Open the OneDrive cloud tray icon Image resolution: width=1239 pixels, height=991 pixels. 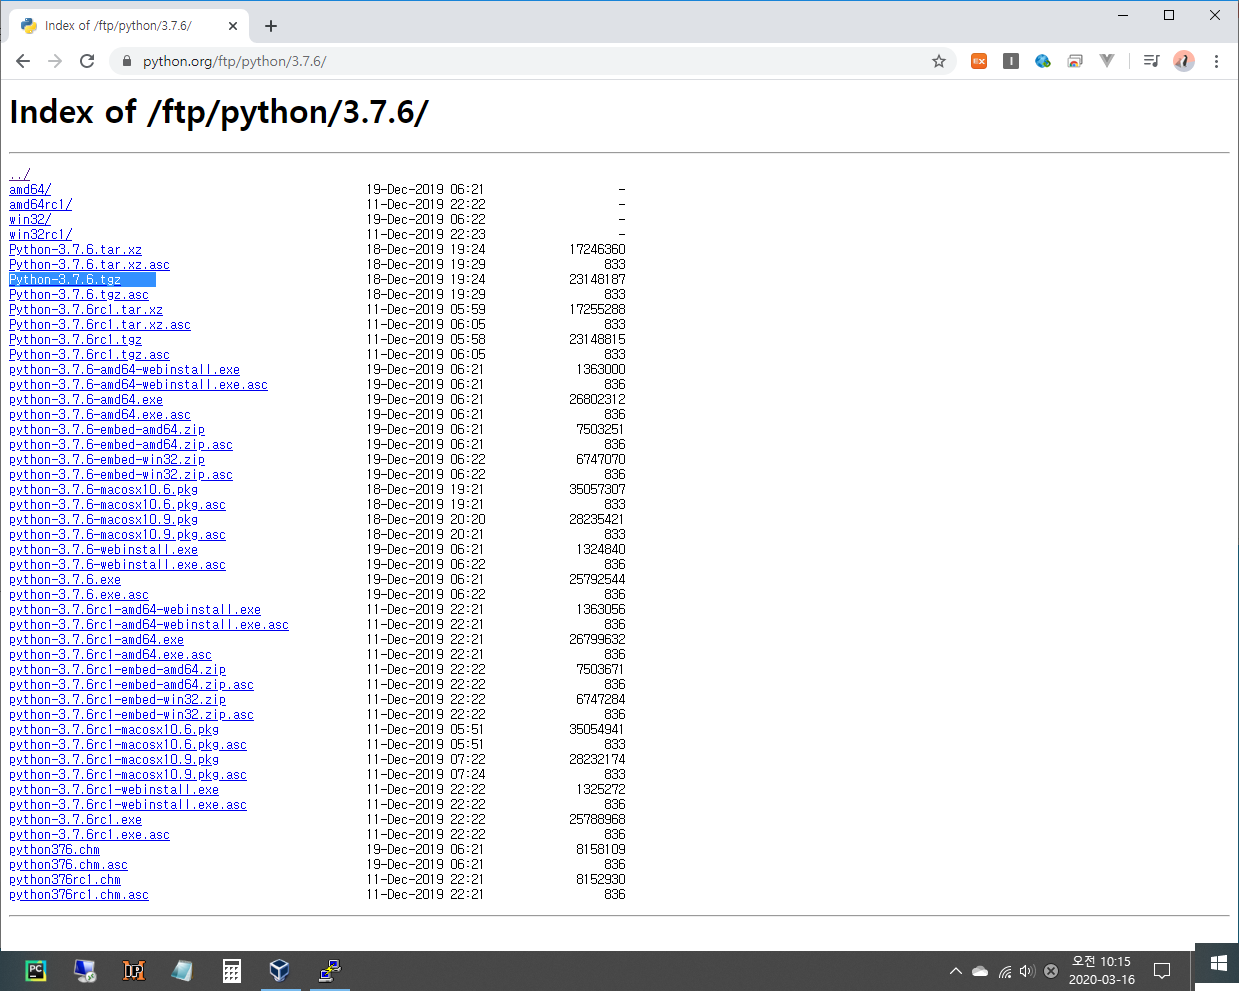click(980, 971)
